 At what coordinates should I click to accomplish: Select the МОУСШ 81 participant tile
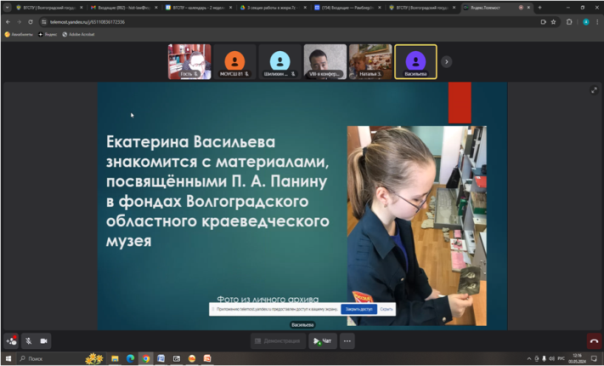[235, 62]
